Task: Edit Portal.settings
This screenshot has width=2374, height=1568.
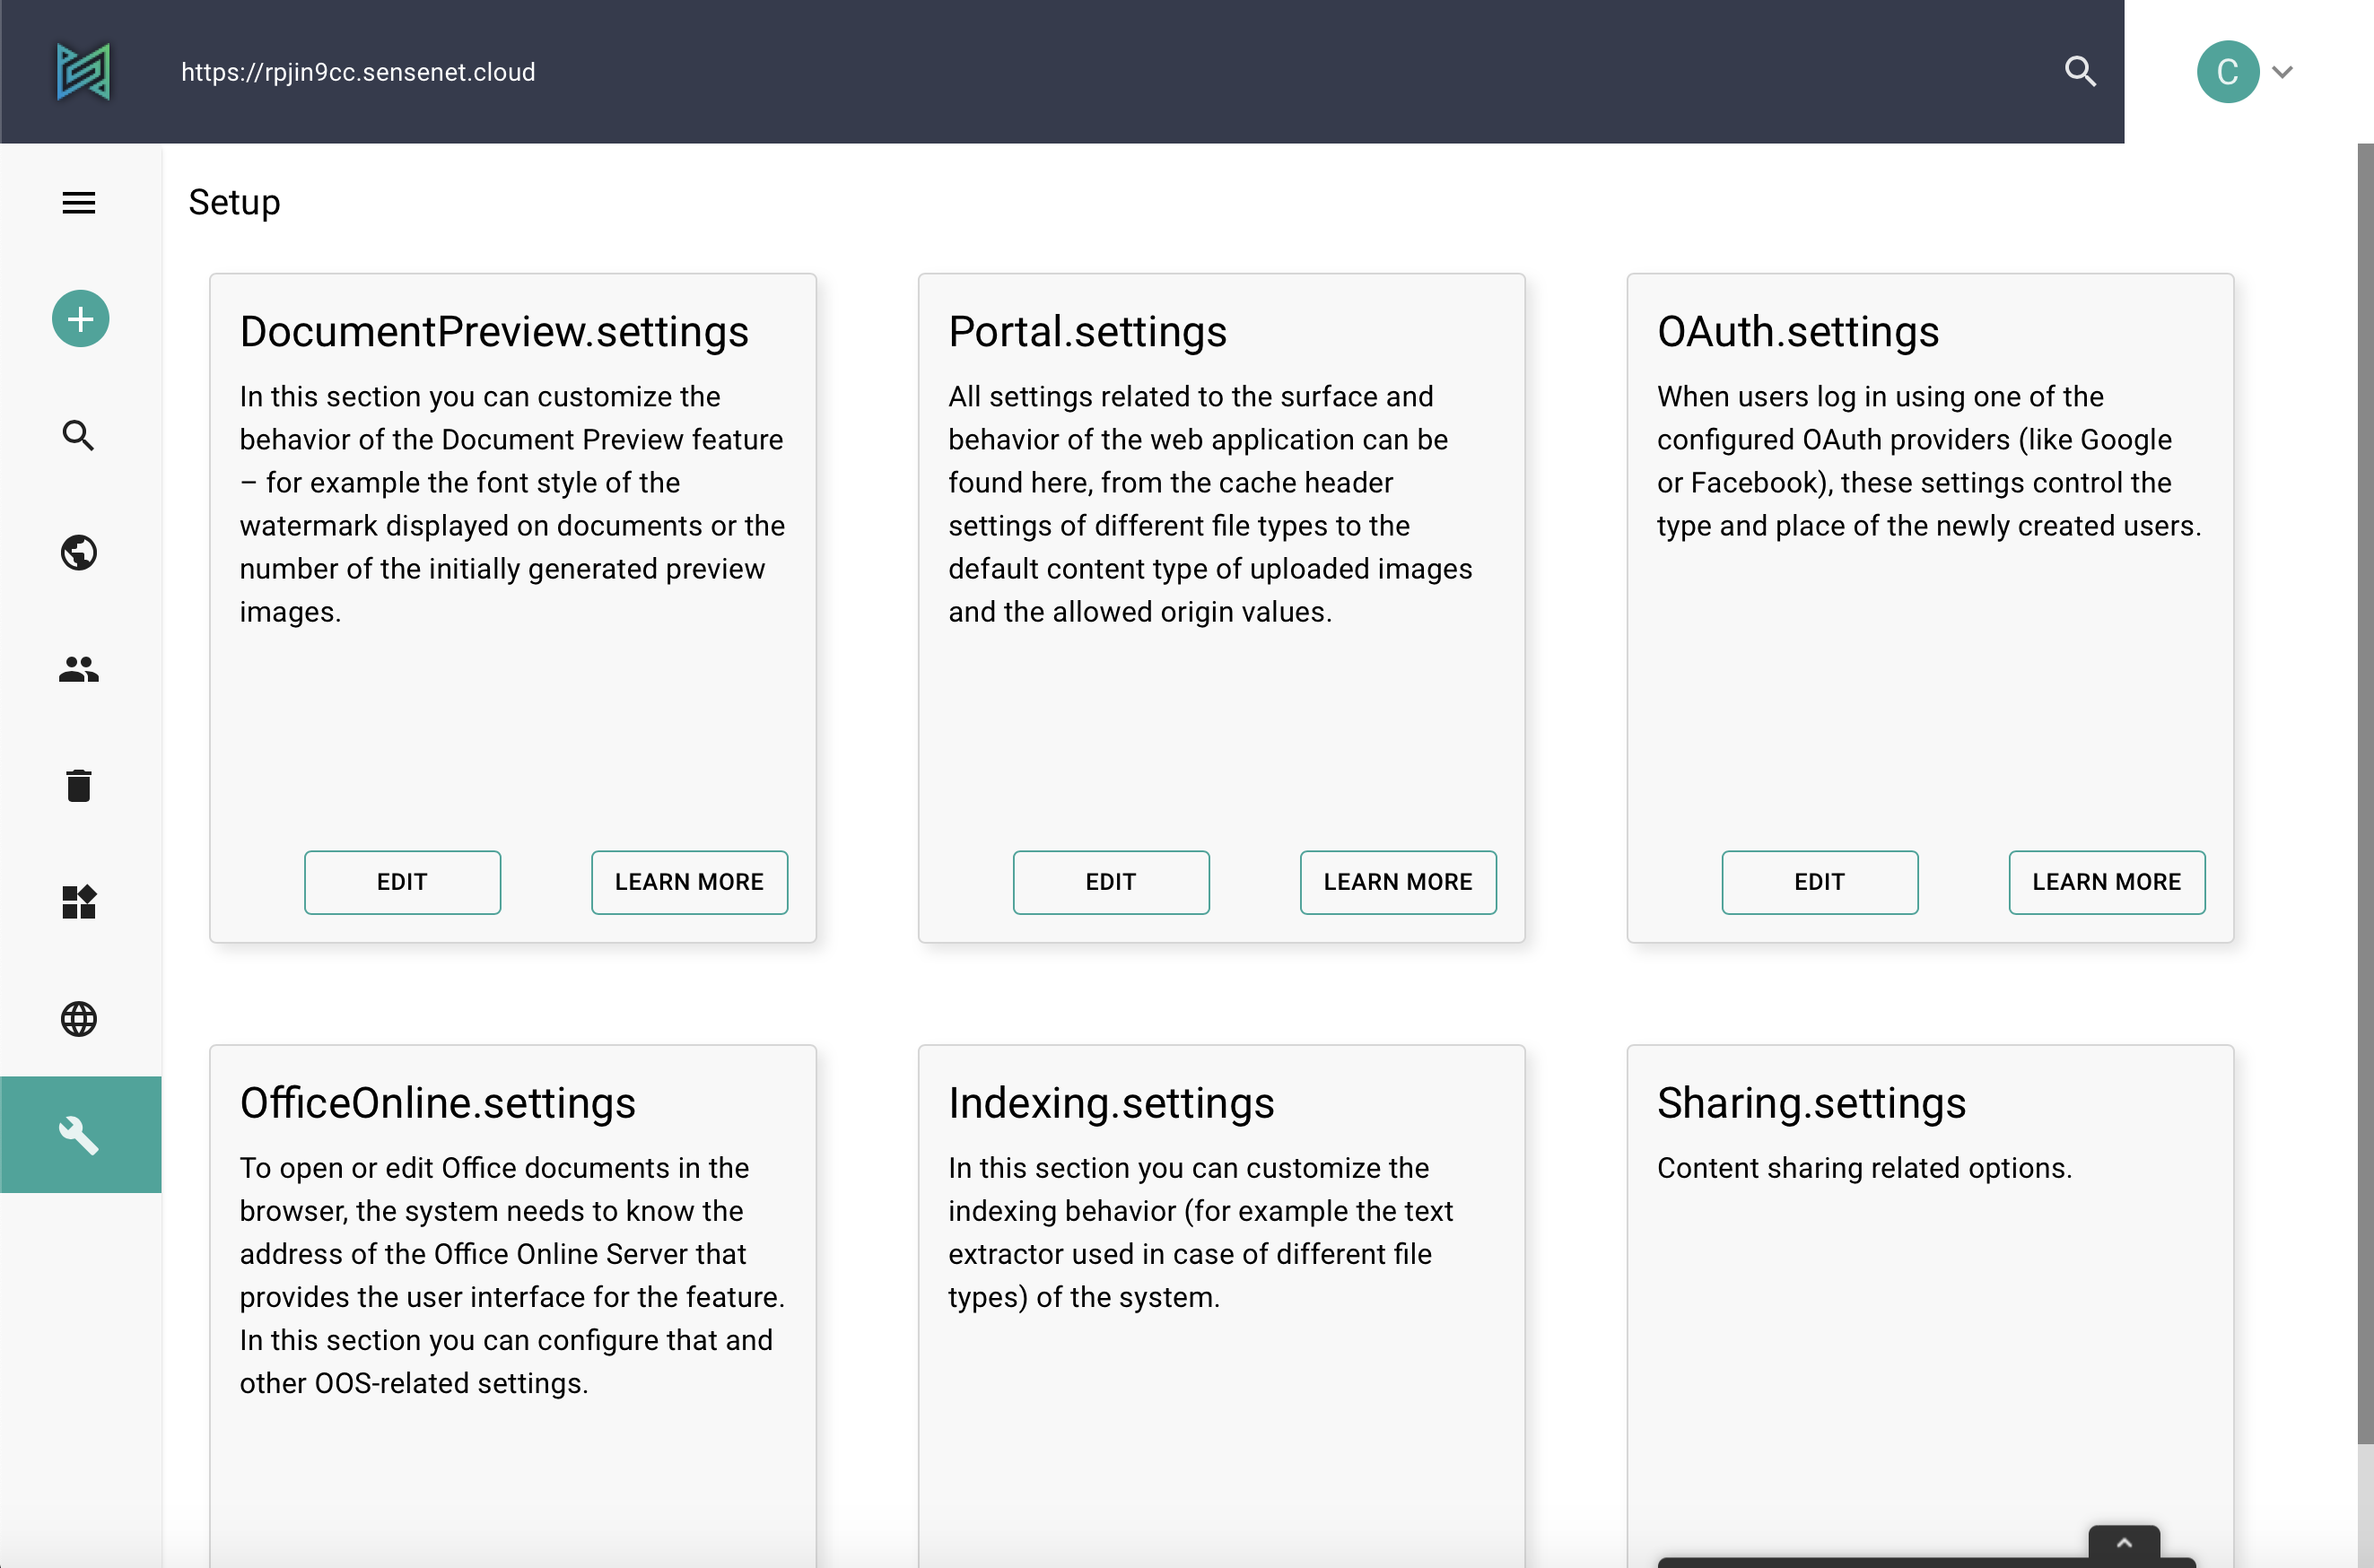Action: click(1111, 882)
